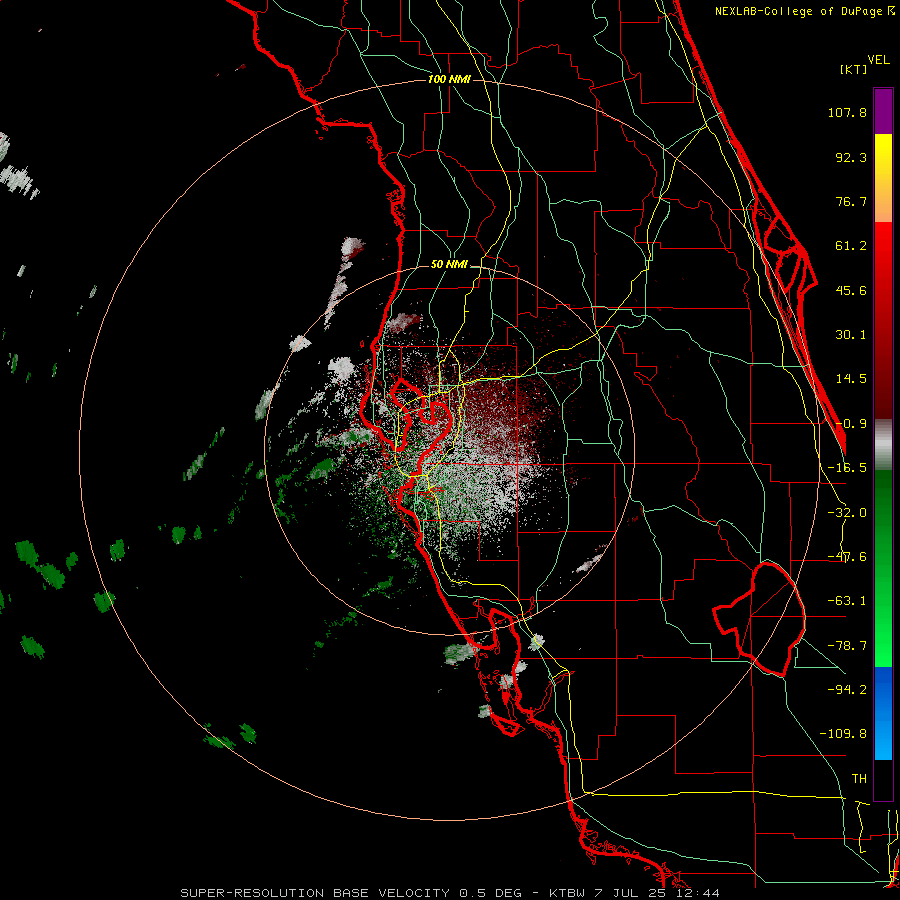
Task: Click the -109.8 velocity scale value
Action: [x=843, y=734]
